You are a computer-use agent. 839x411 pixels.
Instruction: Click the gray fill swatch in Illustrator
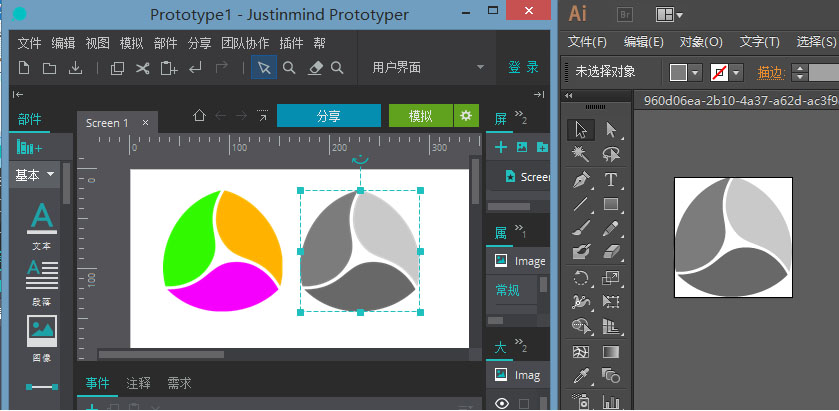(678, 72)
